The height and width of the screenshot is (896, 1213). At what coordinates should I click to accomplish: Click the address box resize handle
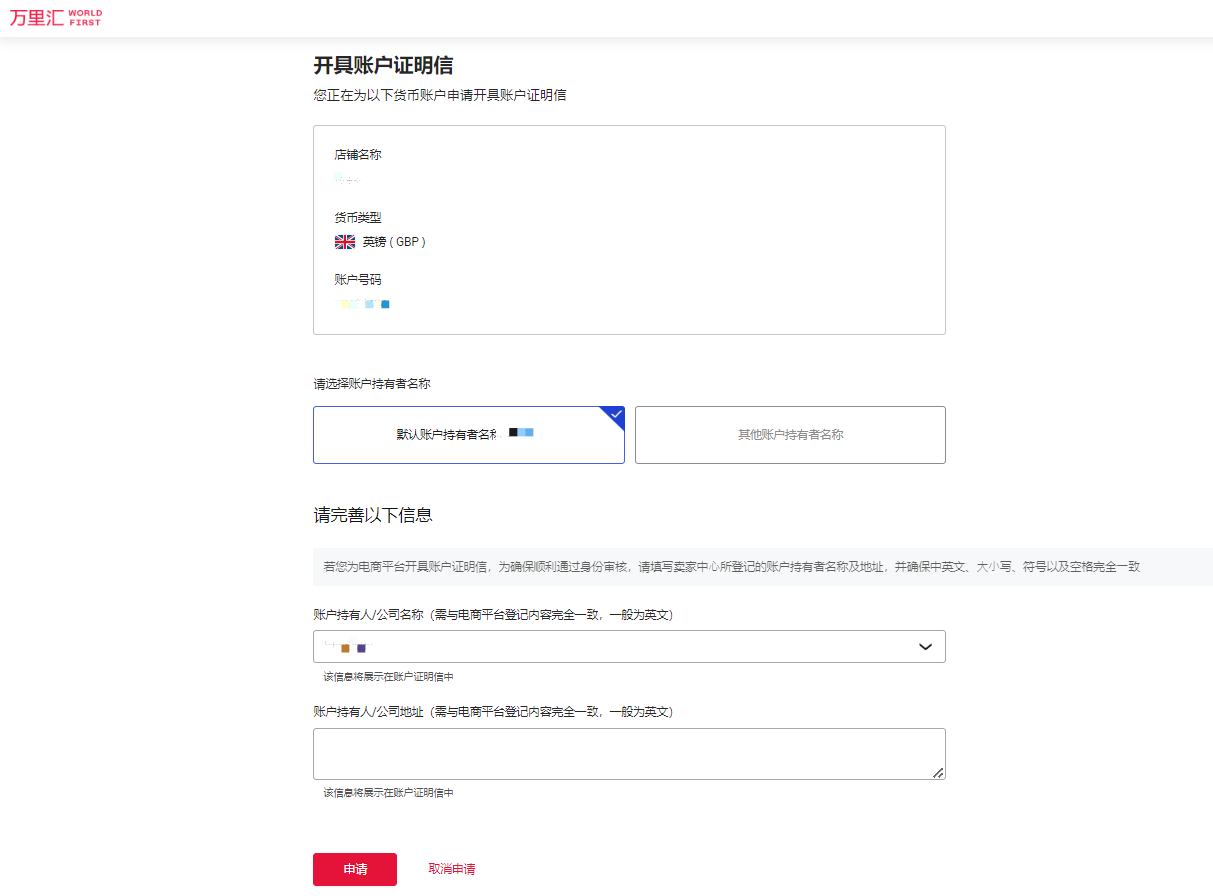click(938, 772)
